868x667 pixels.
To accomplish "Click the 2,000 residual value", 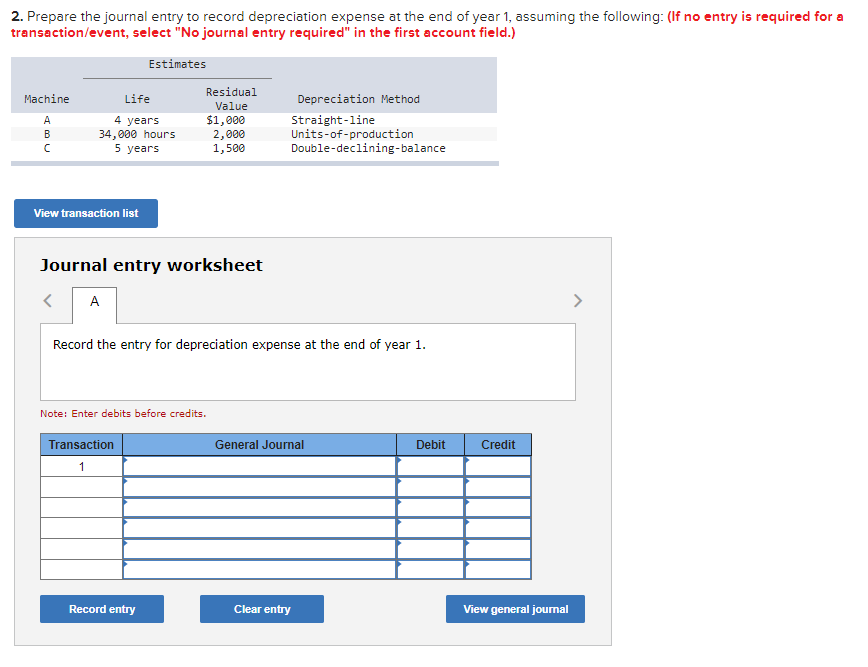I will 229,134.
